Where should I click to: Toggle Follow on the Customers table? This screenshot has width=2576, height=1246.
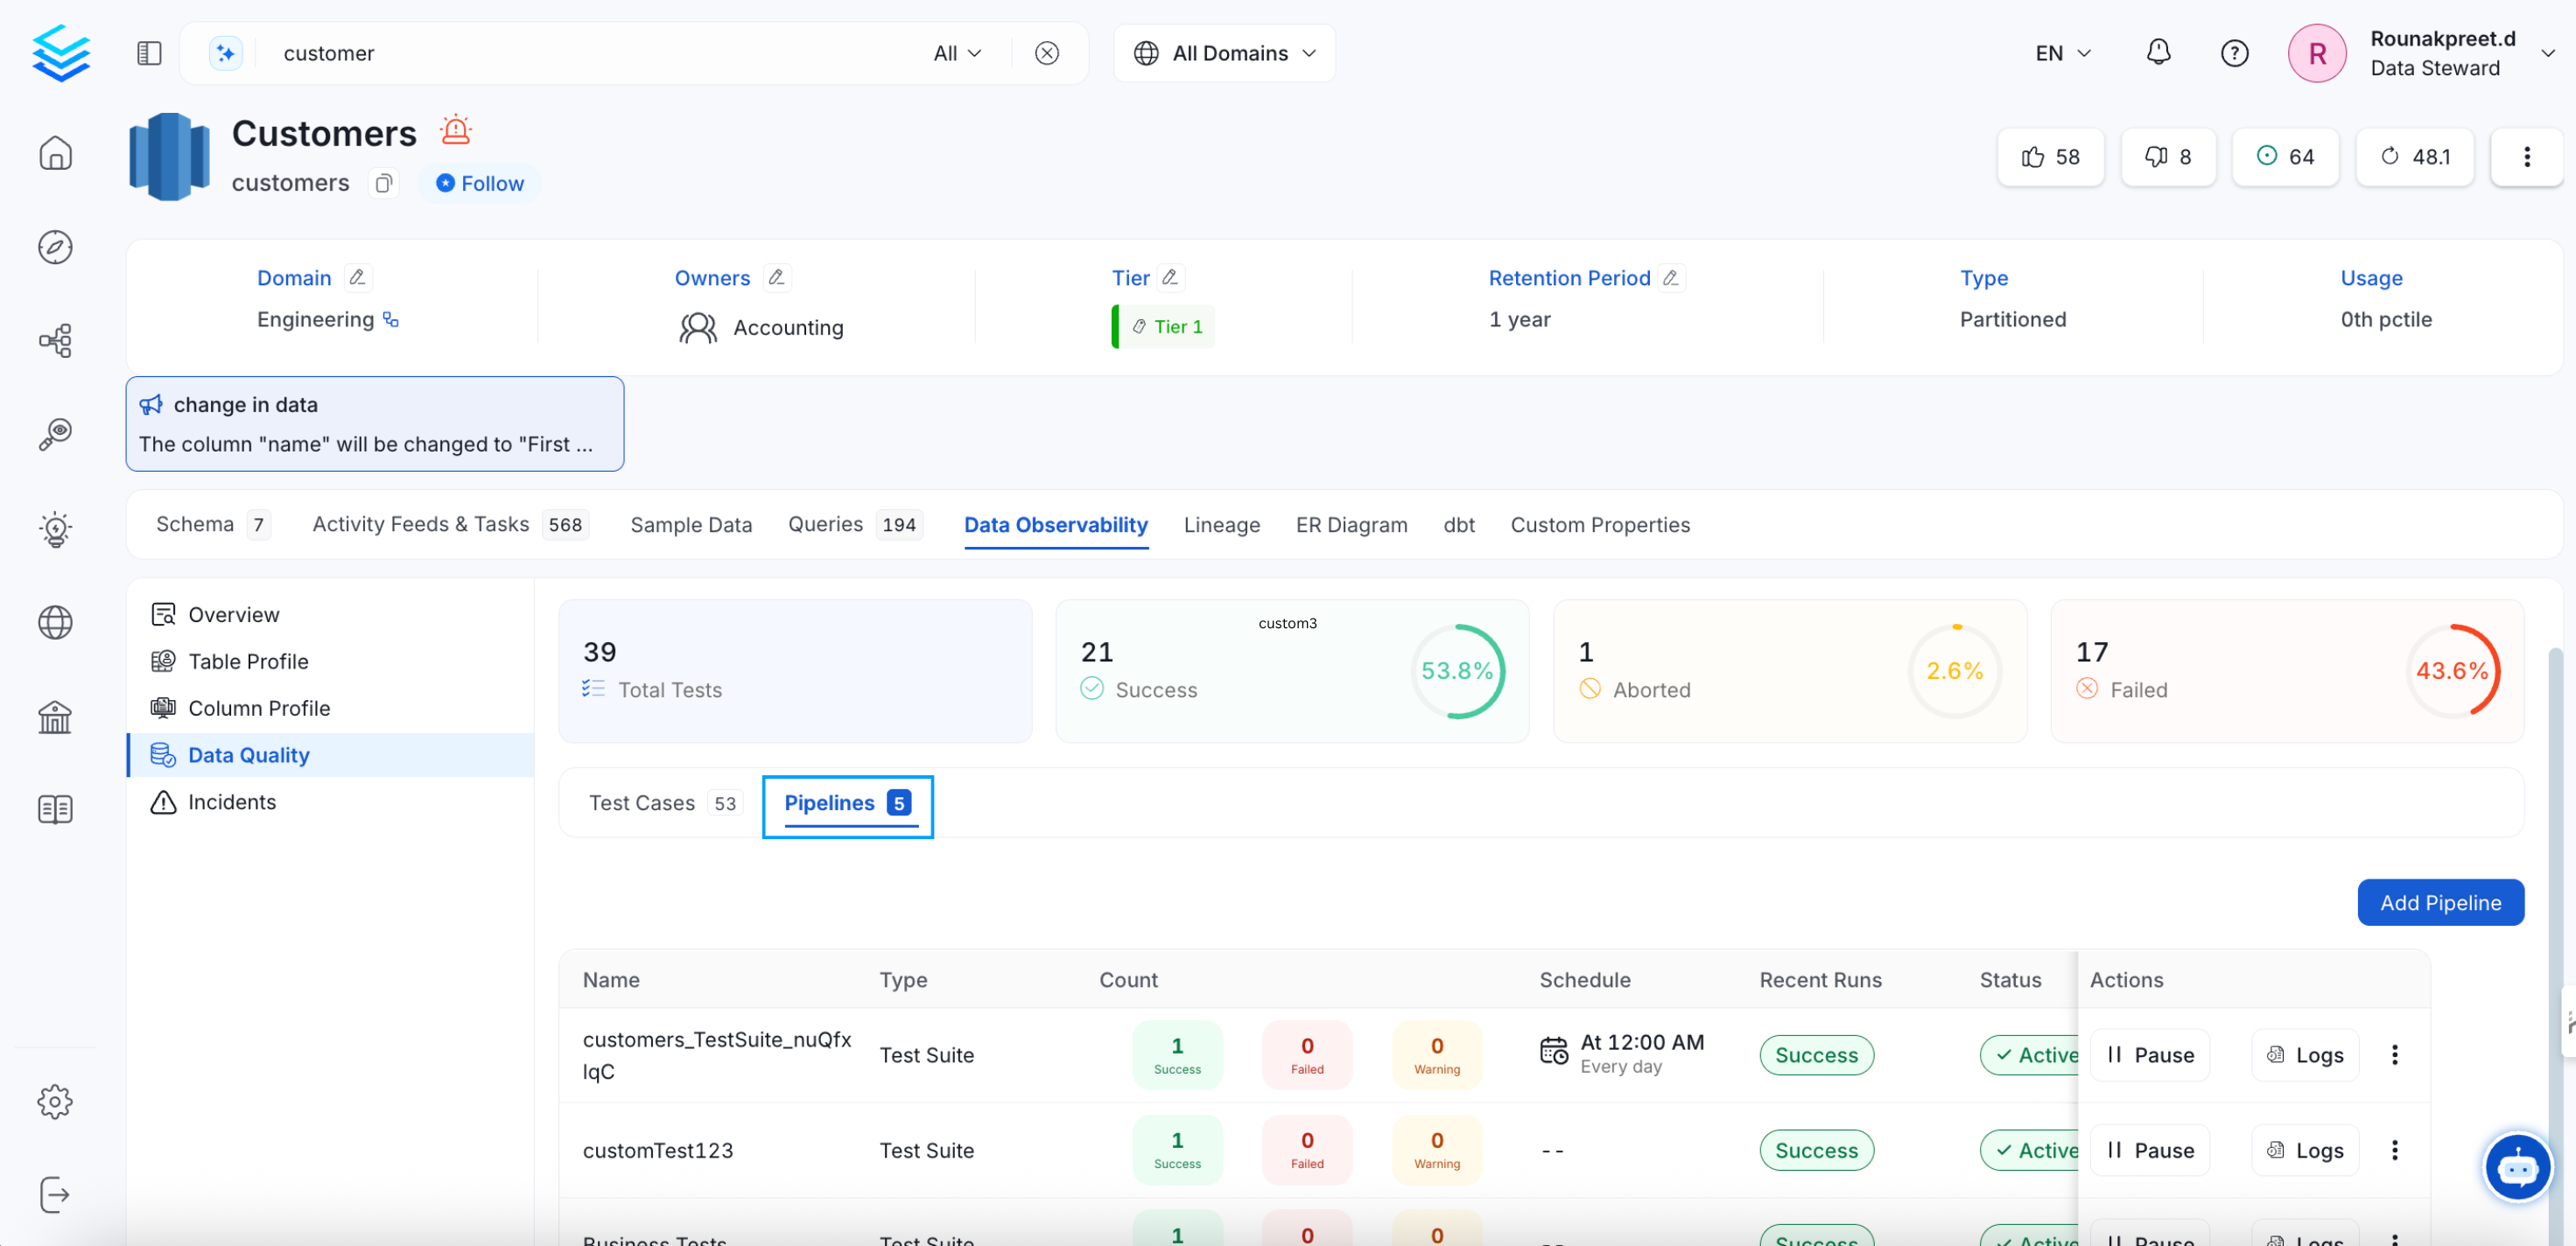pos(479,183)
